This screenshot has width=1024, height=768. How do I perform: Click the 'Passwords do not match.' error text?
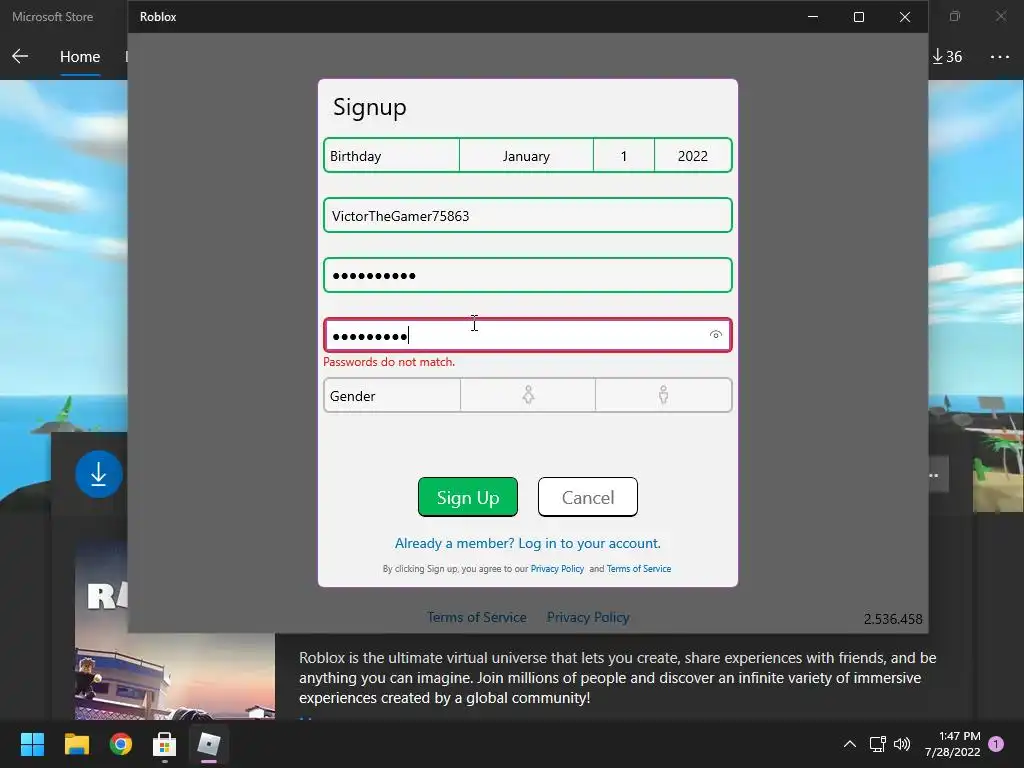pos(389,362)
